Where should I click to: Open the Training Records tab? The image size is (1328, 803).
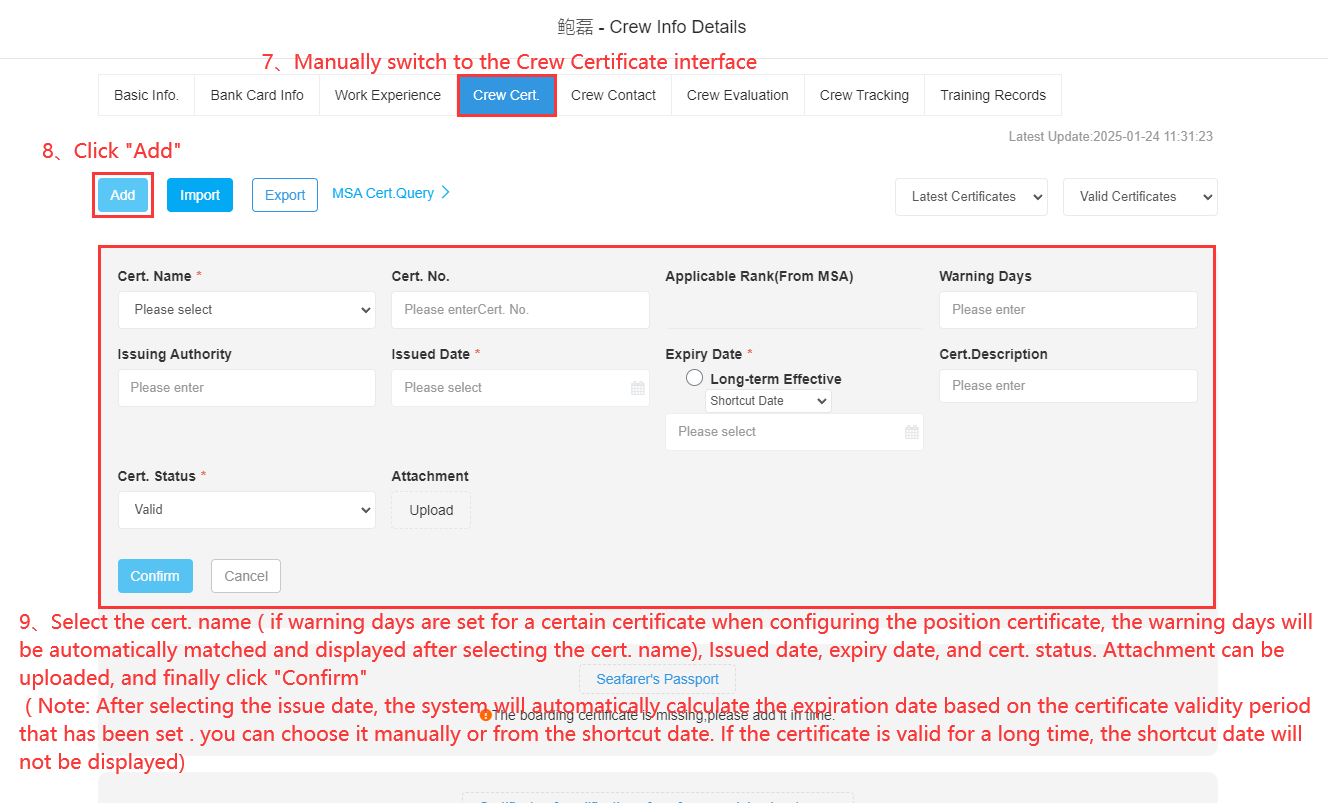click(x=993, y=95)
